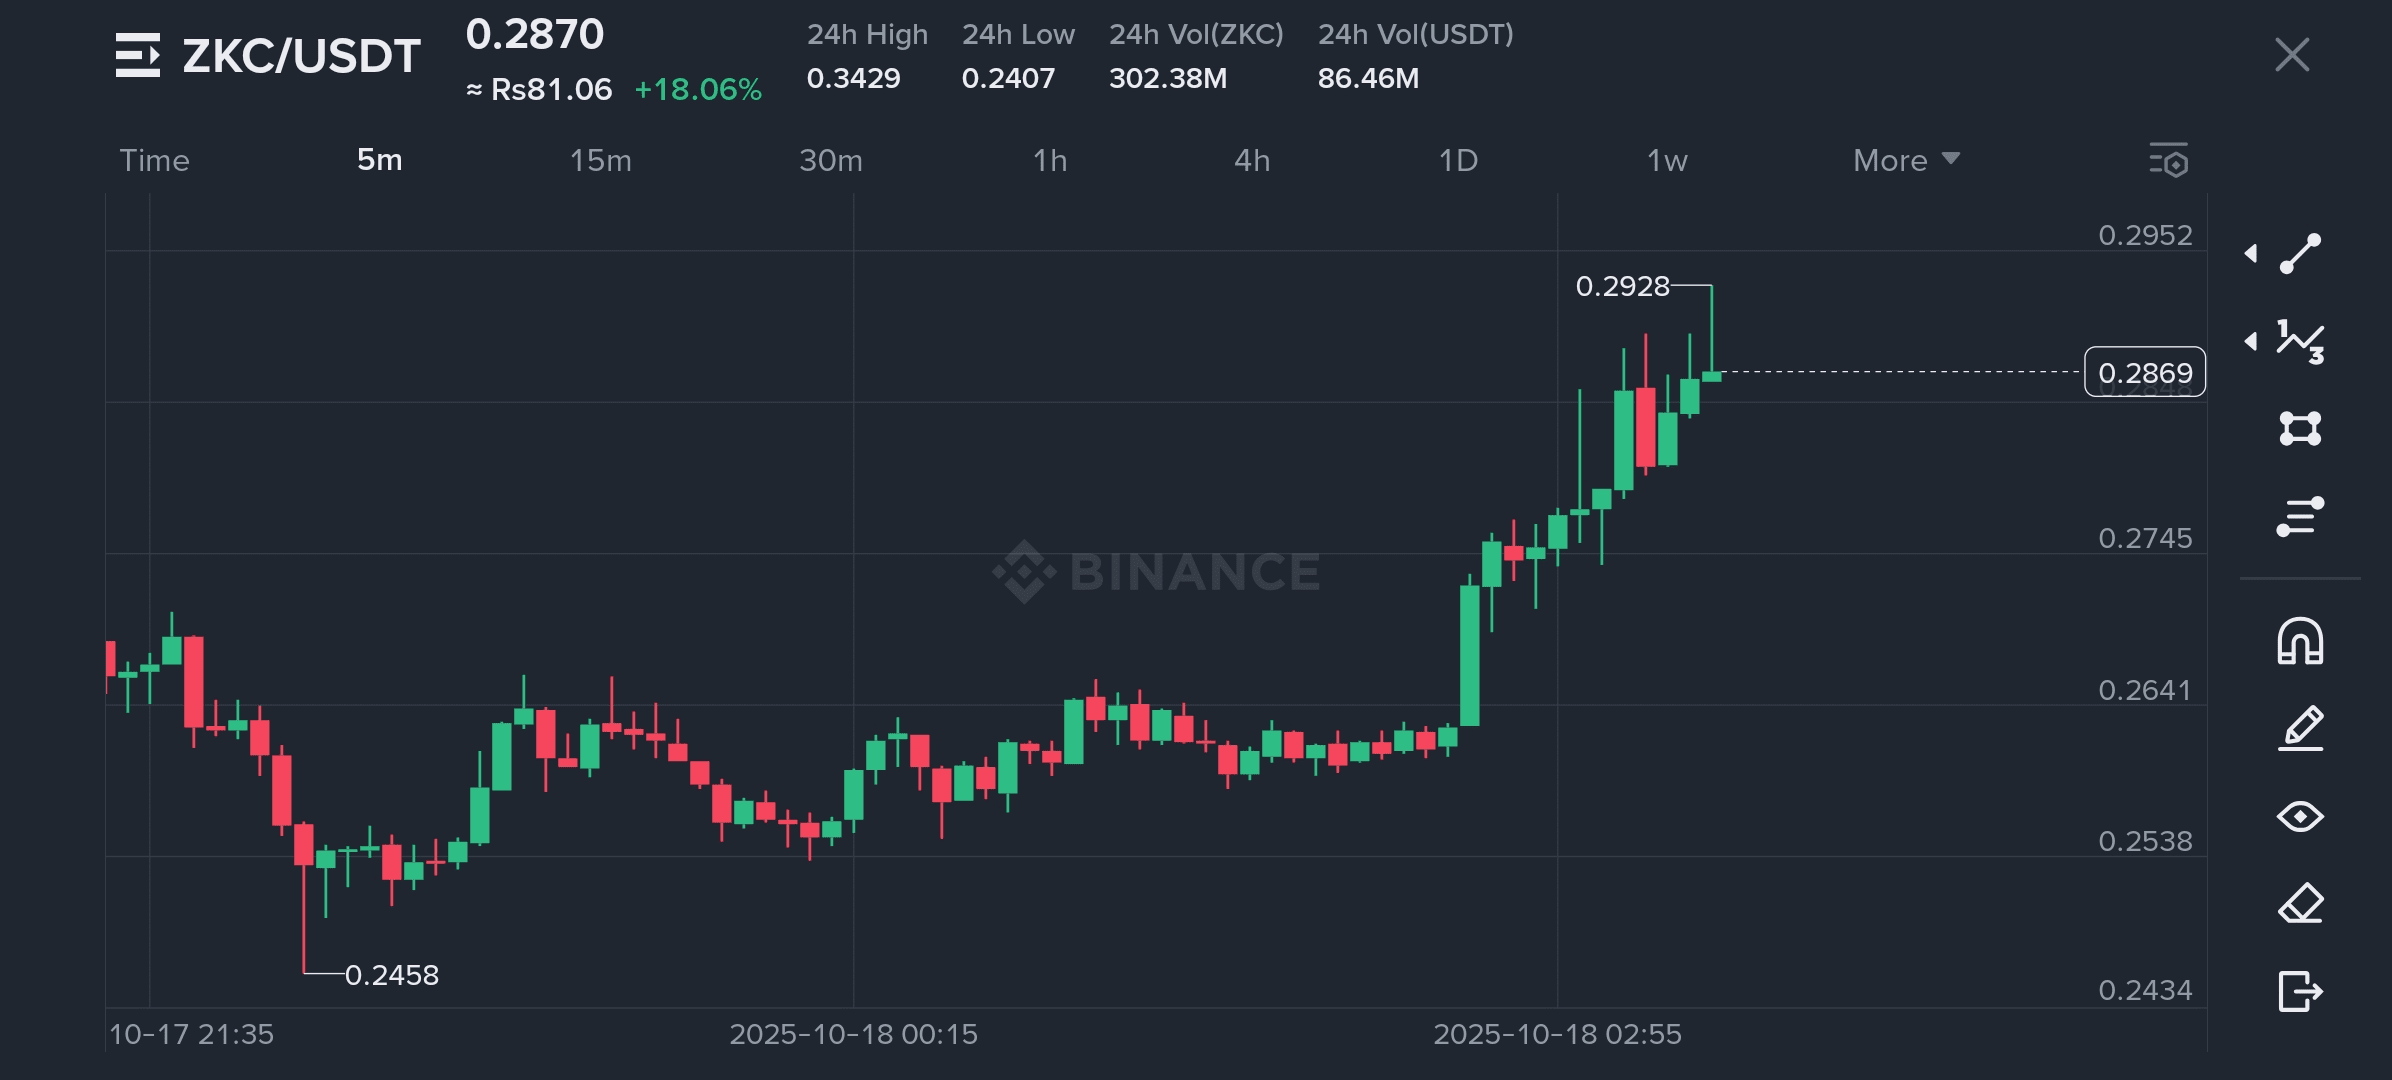Select the trend line drawing tool
This screenshot has width=2392, height=1080.
2300,253
